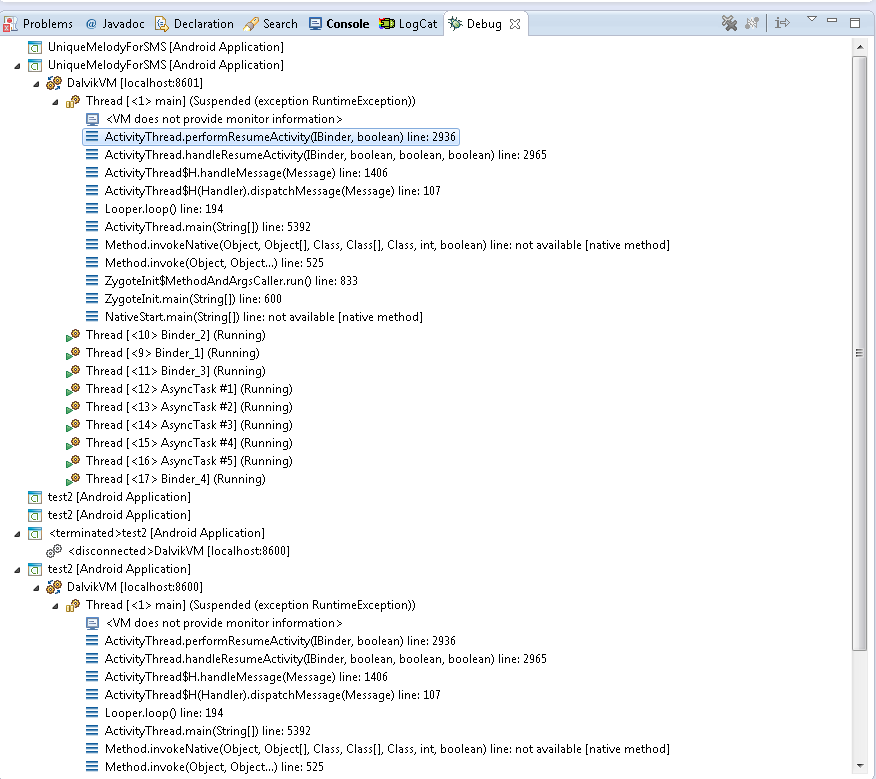876x779 pixels.
Task: Click the greyed Disconnect toolbar icon
Action: click(752, 23)
